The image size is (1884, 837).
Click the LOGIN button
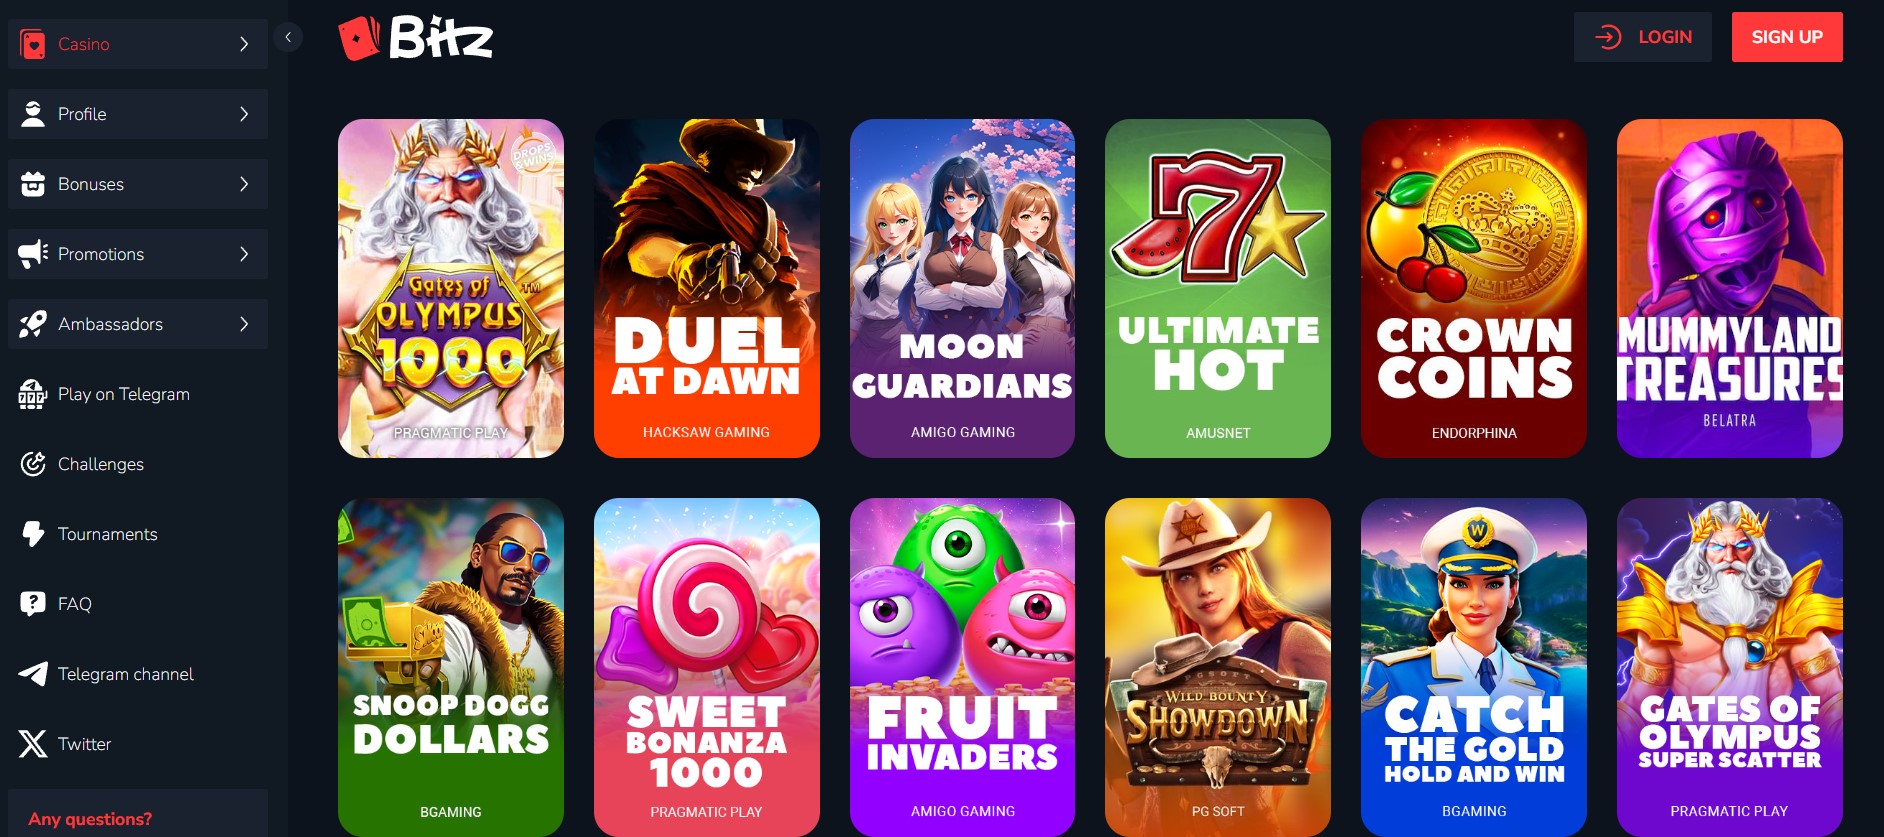1642,37
